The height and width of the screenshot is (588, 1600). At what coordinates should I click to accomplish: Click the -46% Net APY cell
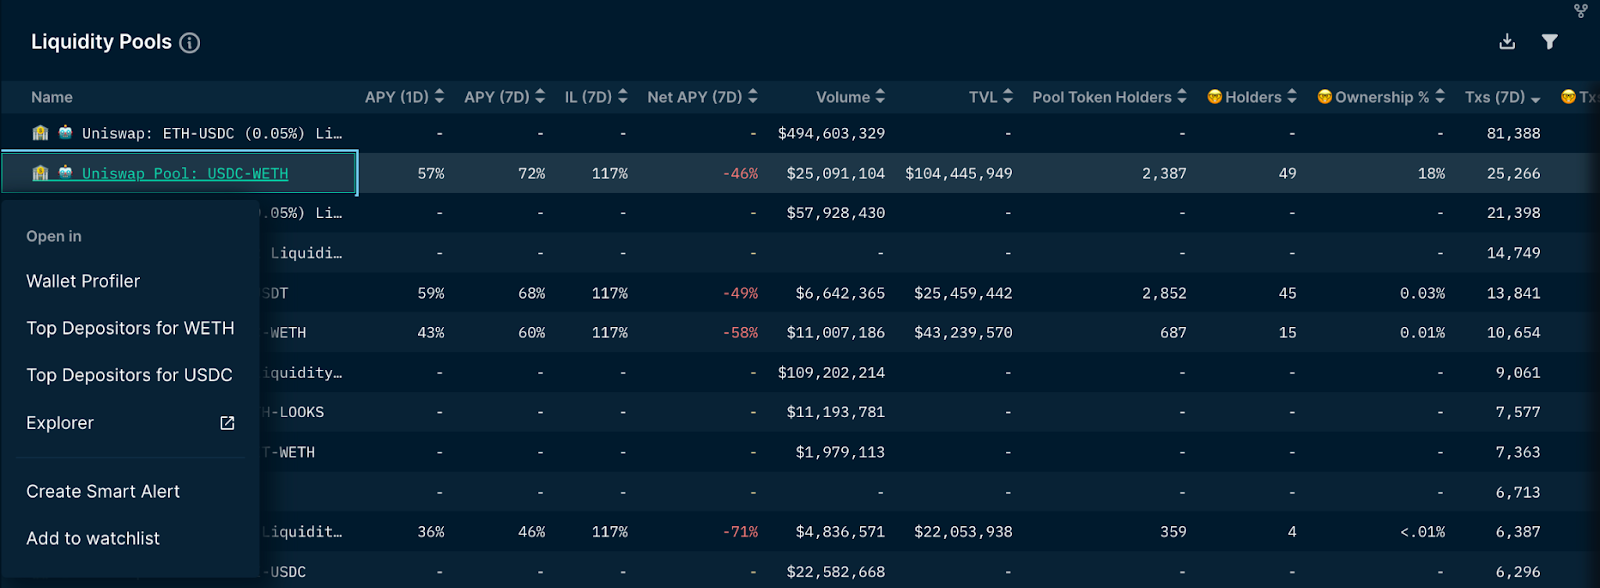pos(740,173)
